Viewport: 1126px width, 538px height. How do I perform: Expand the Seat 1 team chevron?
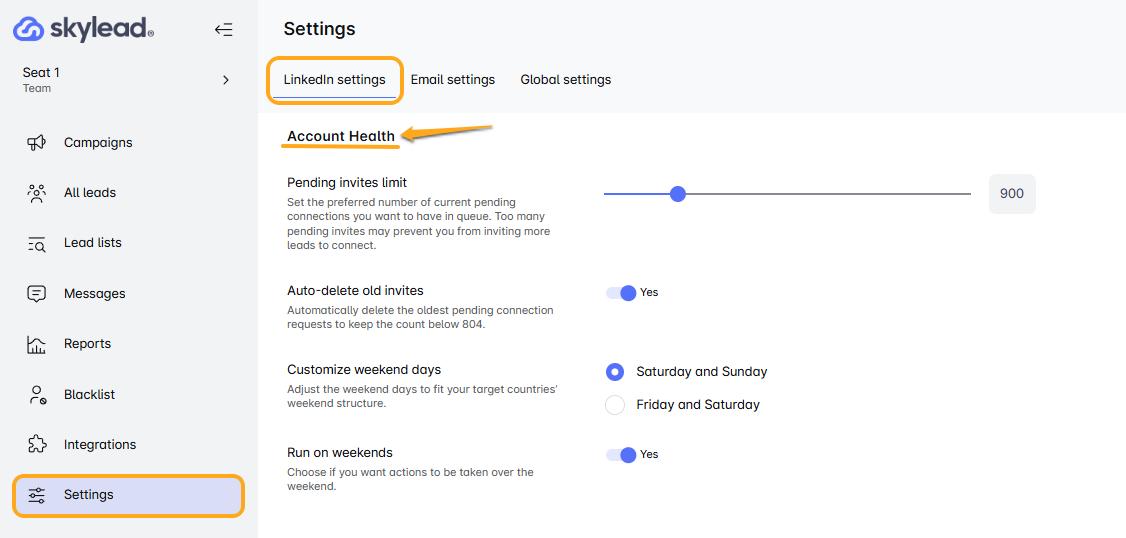(x=226, y=80)
